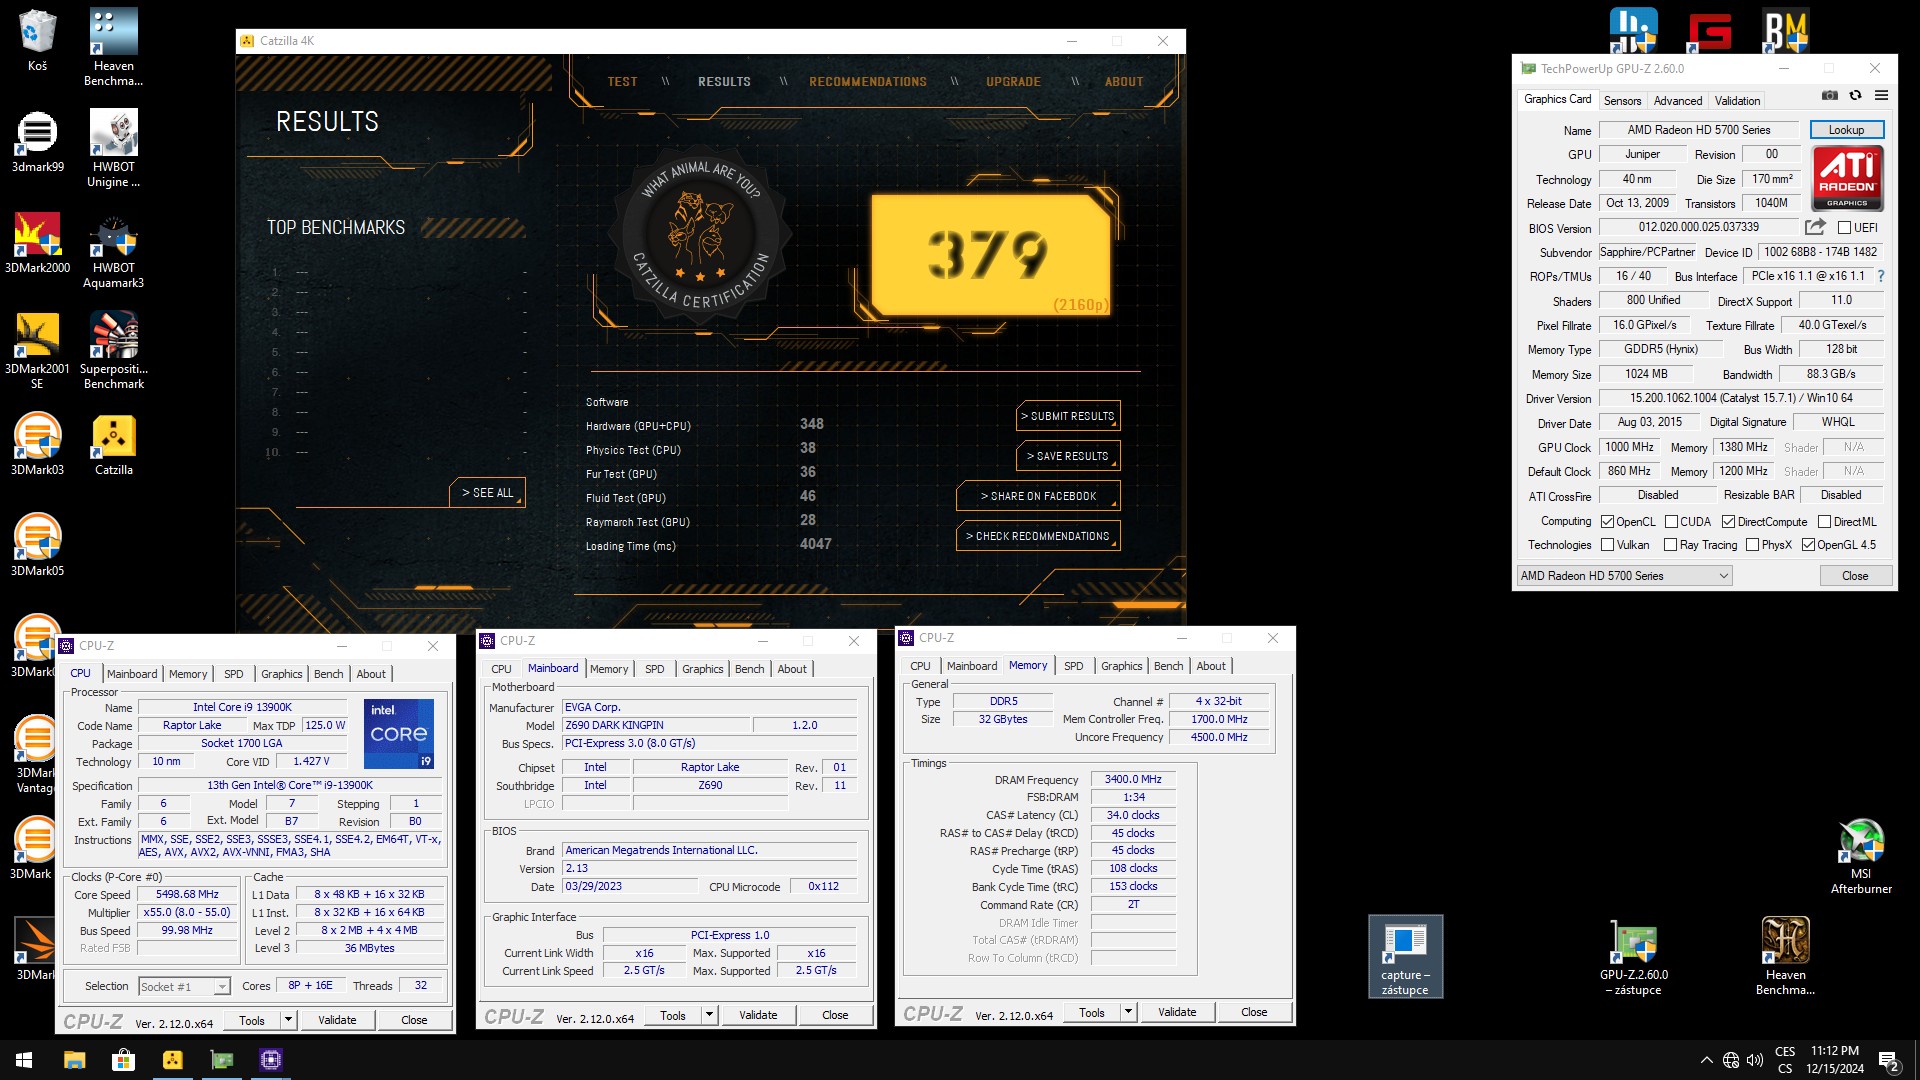Click the GPU-Z Lookup button
1920x1080 pixels.
[x=1846, y=130]
